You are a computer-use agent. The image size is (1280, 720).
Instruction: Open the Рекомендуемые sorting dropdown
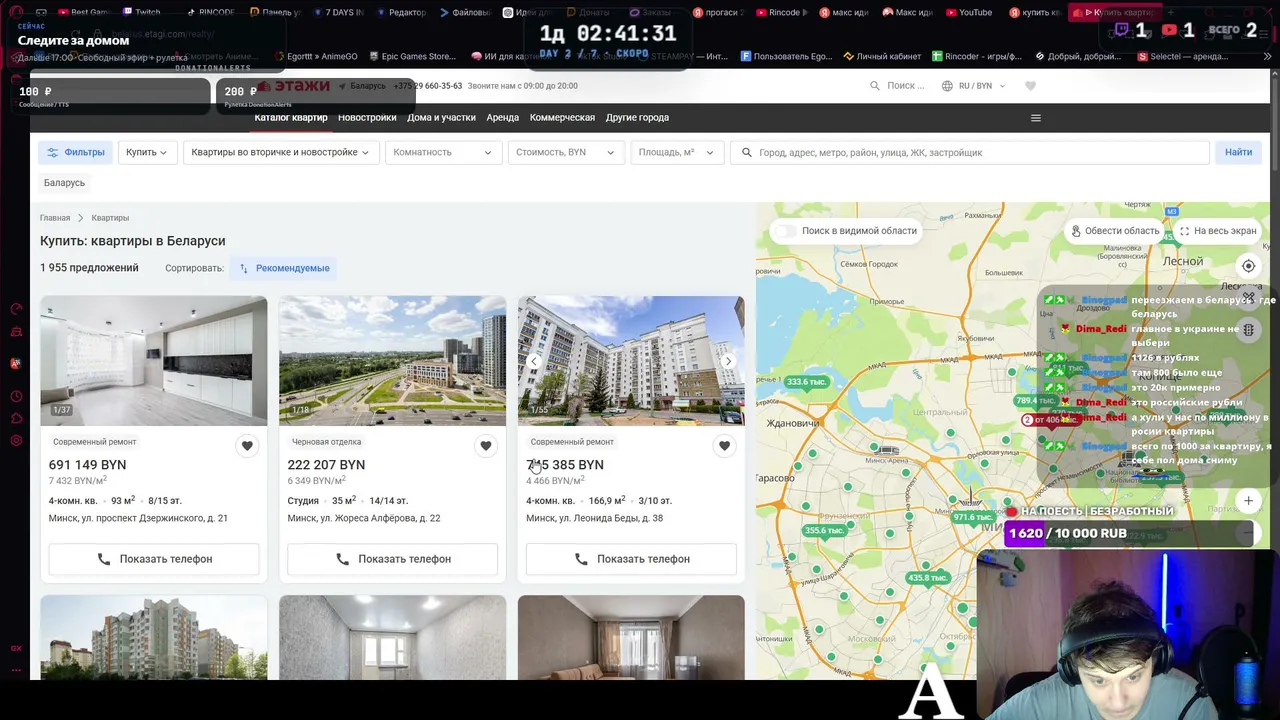pos(283,268)
